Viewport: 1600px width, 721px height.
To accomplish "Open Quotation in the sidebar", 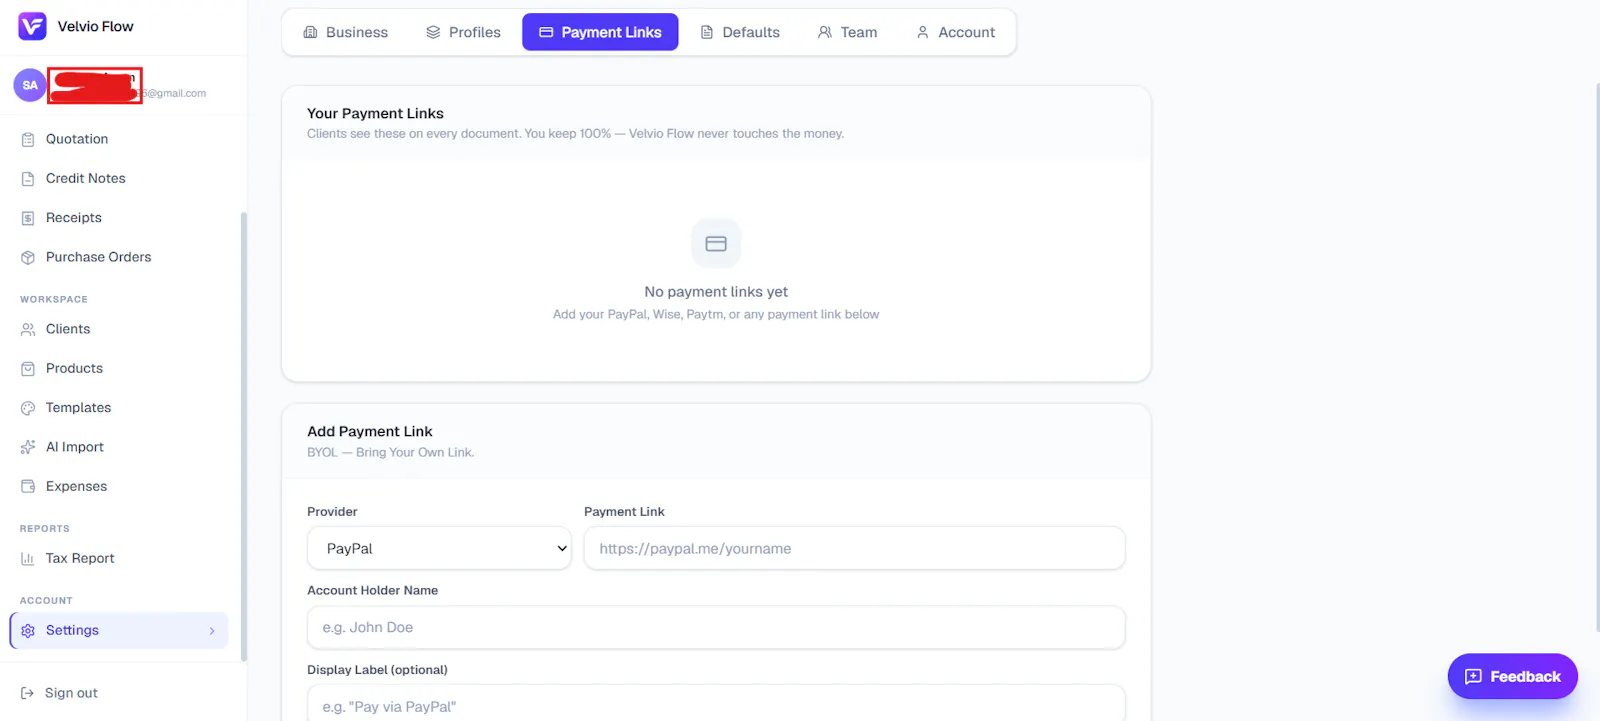I will (119, 139).
